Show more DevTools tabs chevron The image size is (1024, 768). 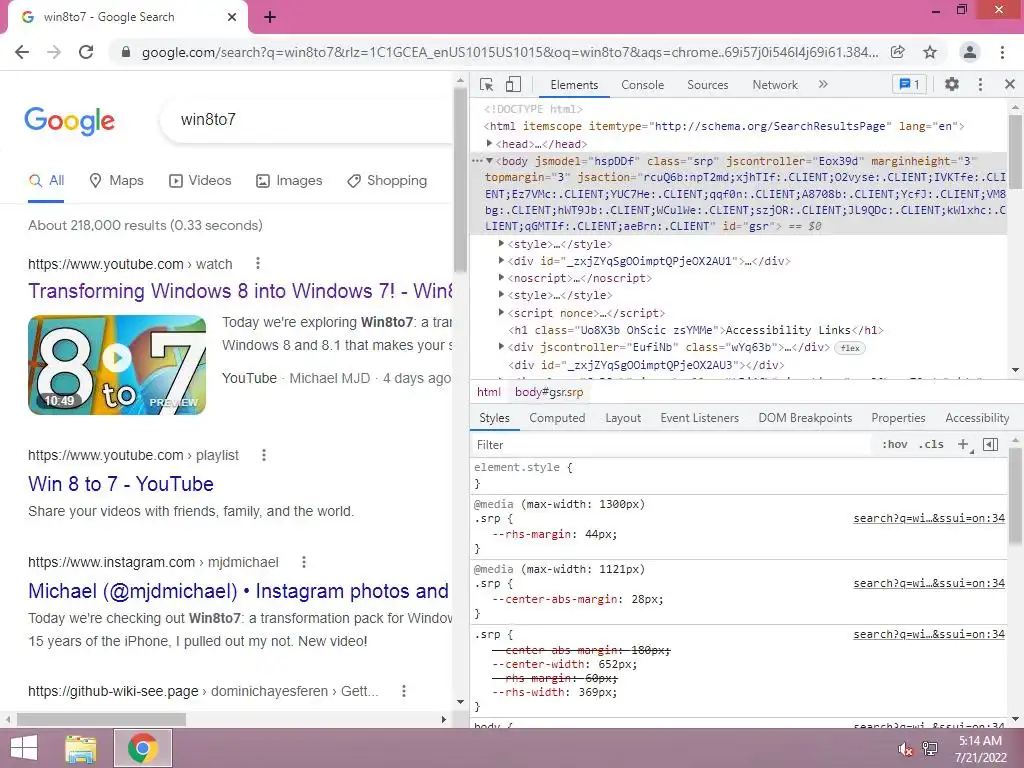(x=823, y=84)
